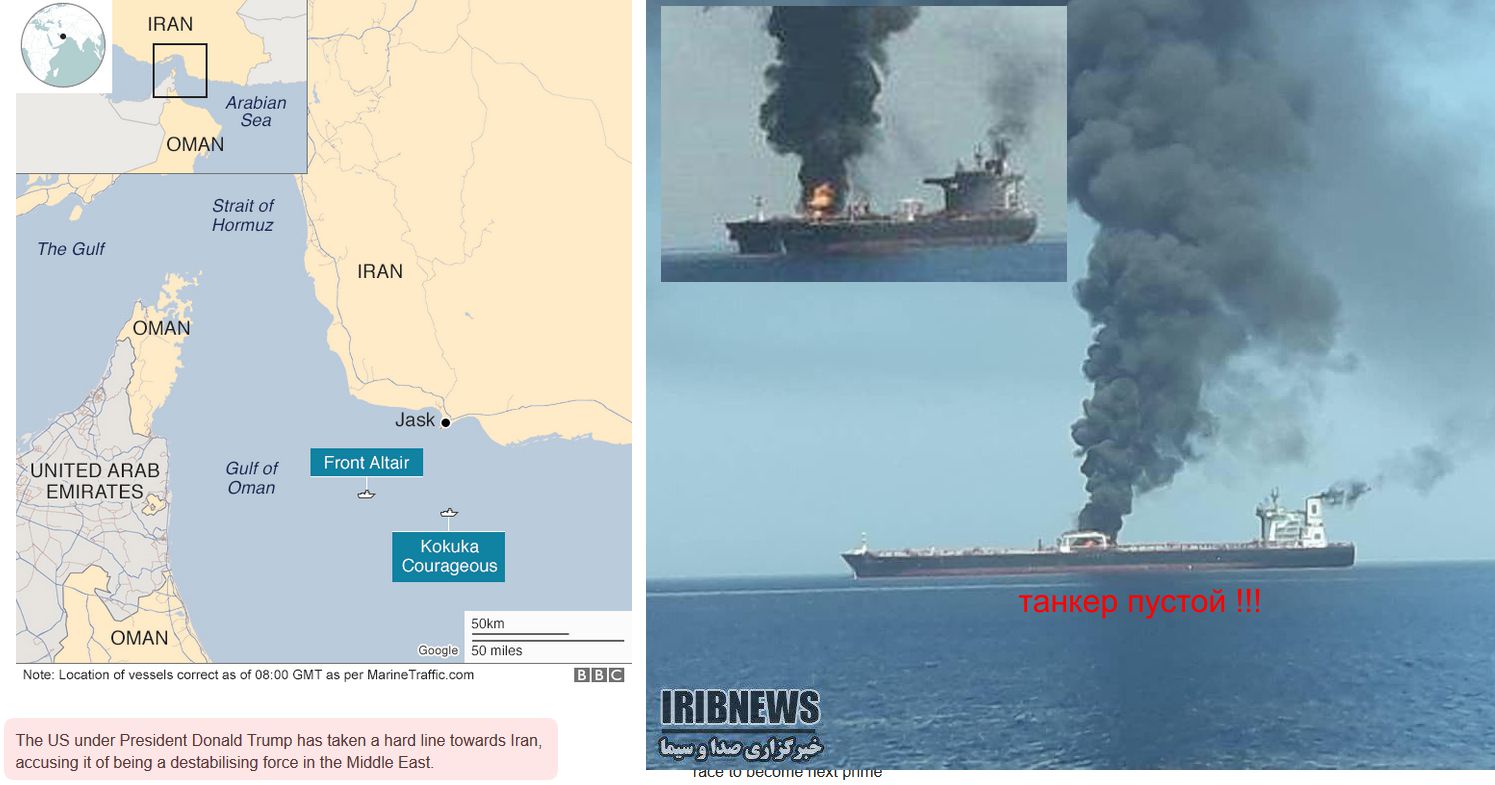Click the globe inset icon
This screenshot has height=785, width=1495.
pyautogui.click(x=64, y=46)
